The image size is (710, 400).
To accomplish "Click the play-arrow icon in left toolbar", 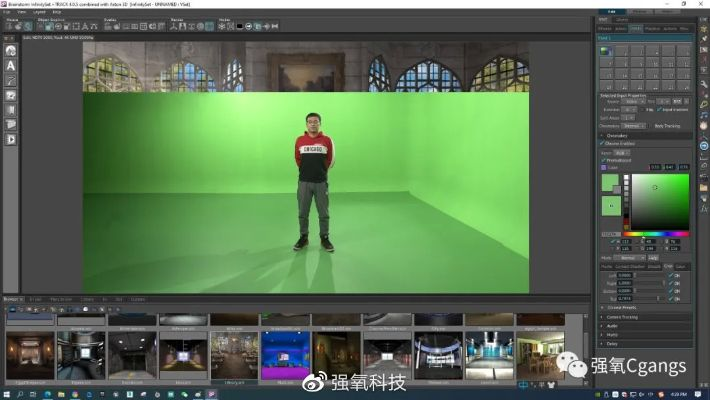I will pos(11,139).
